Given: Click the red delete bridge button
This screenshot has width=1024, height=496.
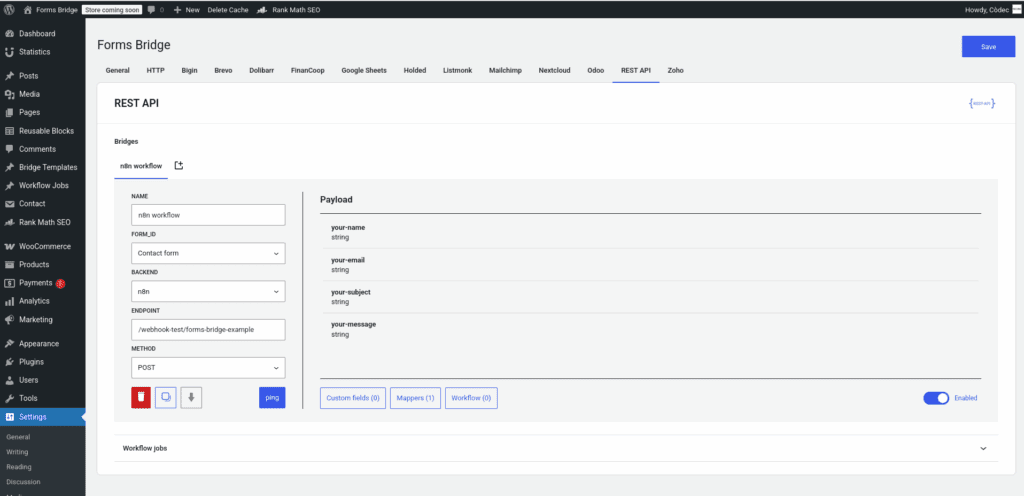Looking at the screenshot, I should click(x=141, y=397).
